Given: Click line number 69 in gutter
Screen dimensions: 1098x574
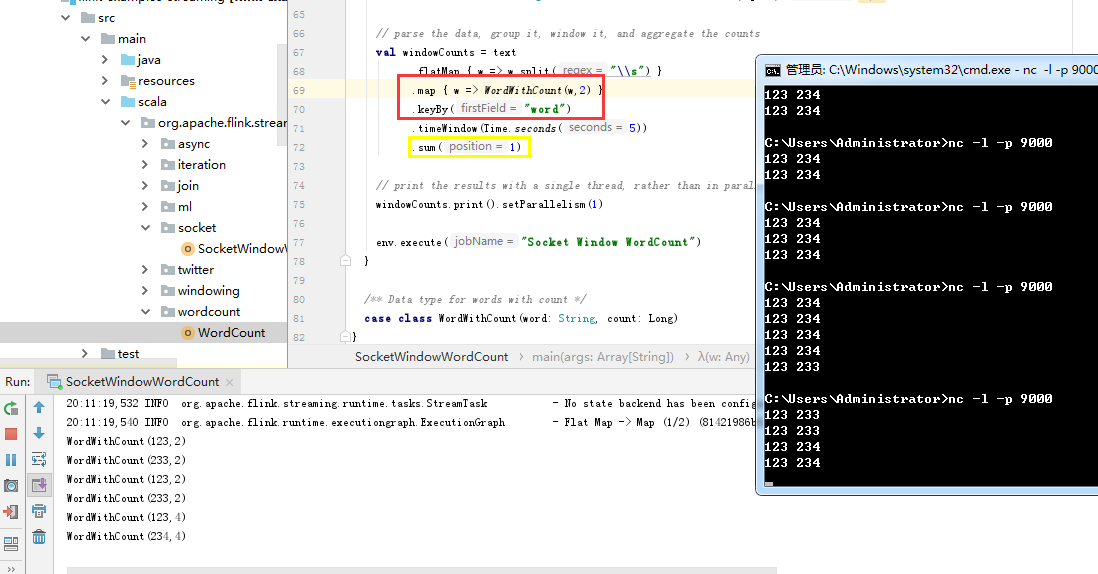Looking at the screenshot, I should 299,90.
